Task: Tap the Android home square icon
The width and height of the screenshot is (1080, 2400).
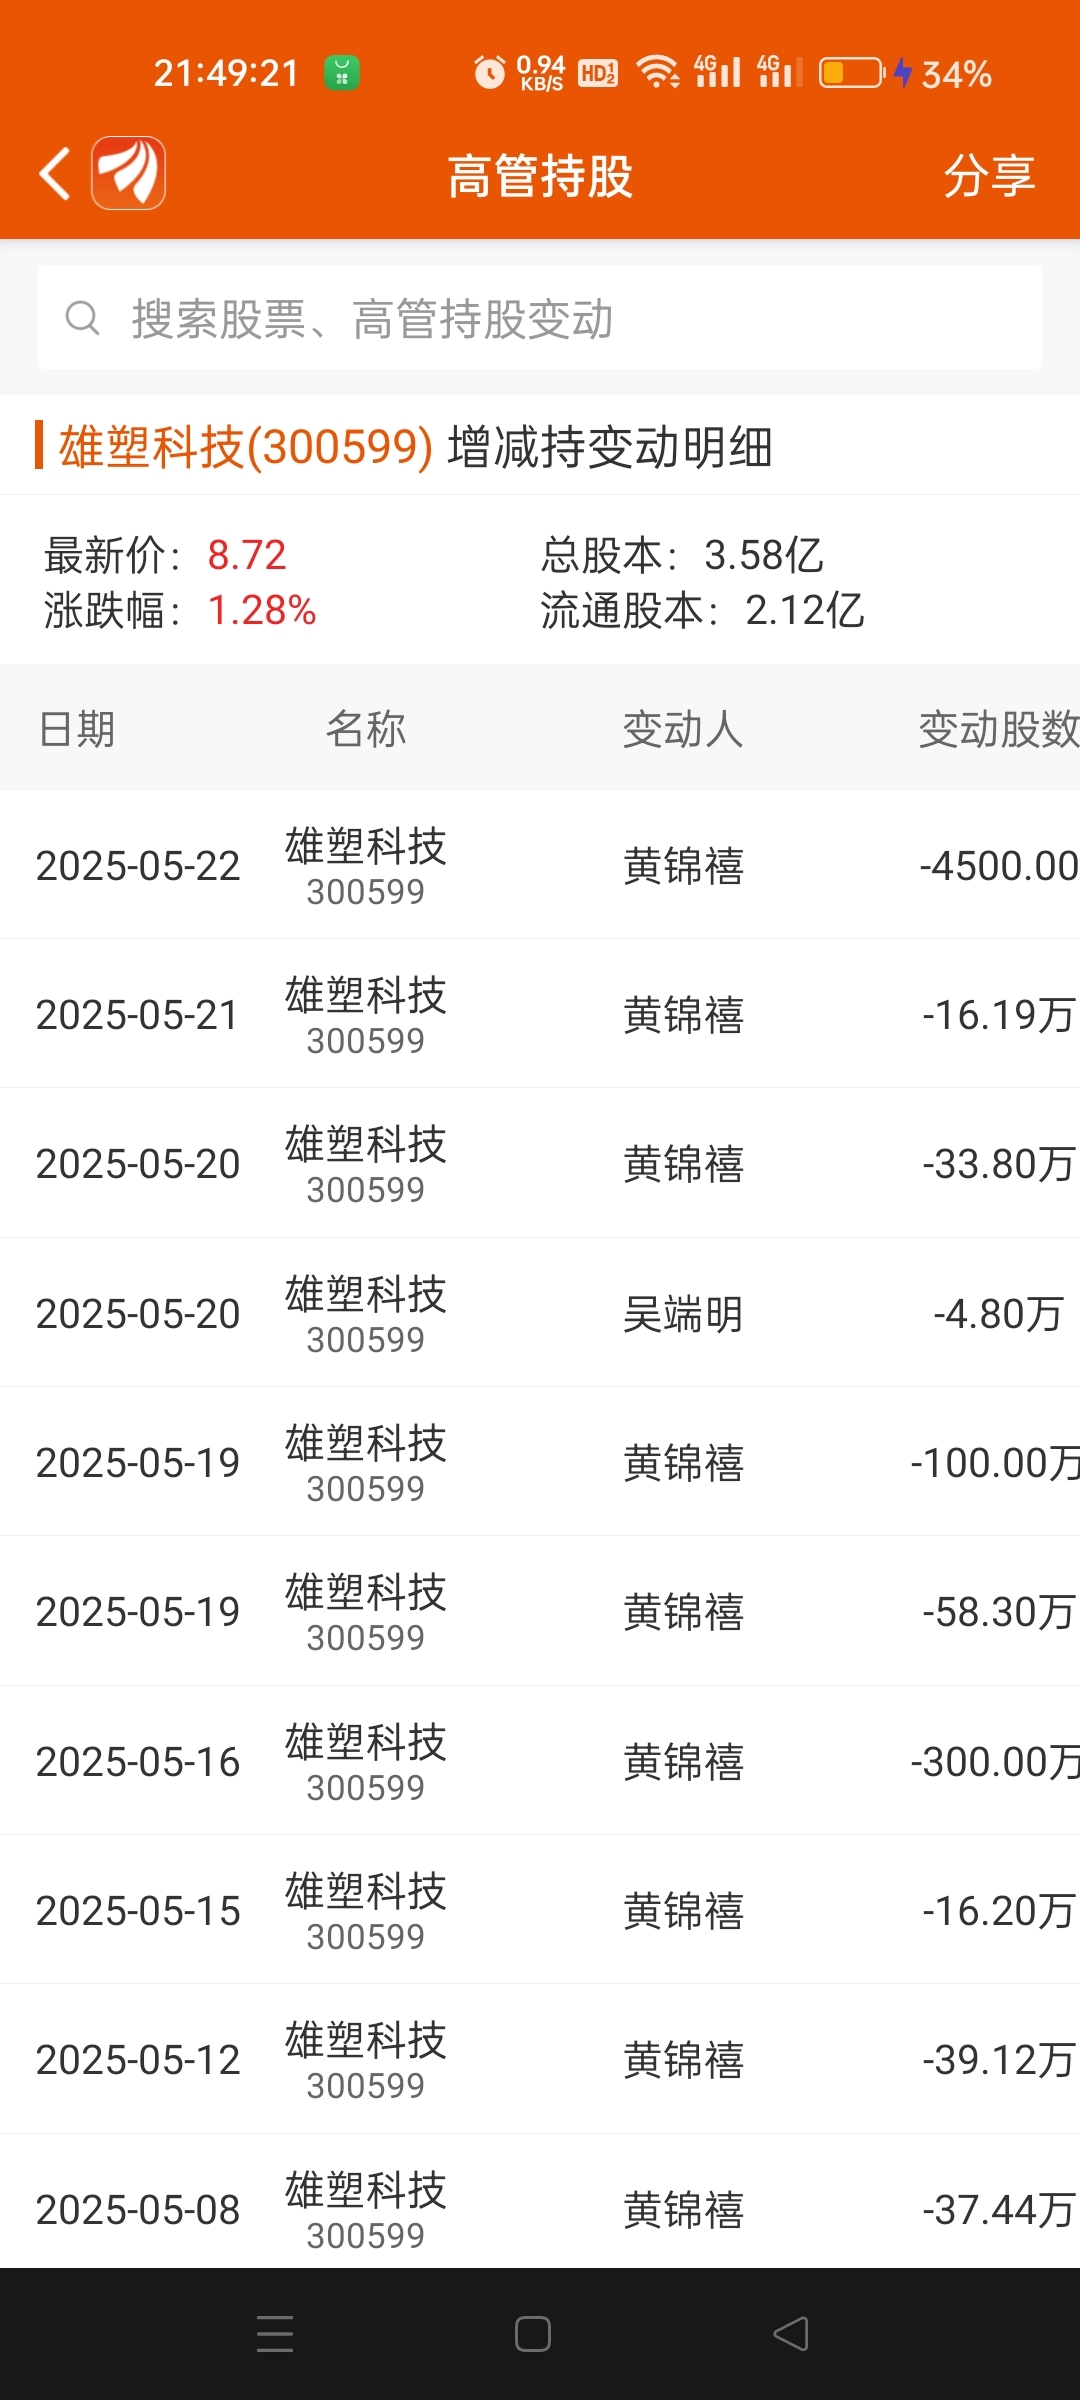Action: click(x=533, y=2334)
